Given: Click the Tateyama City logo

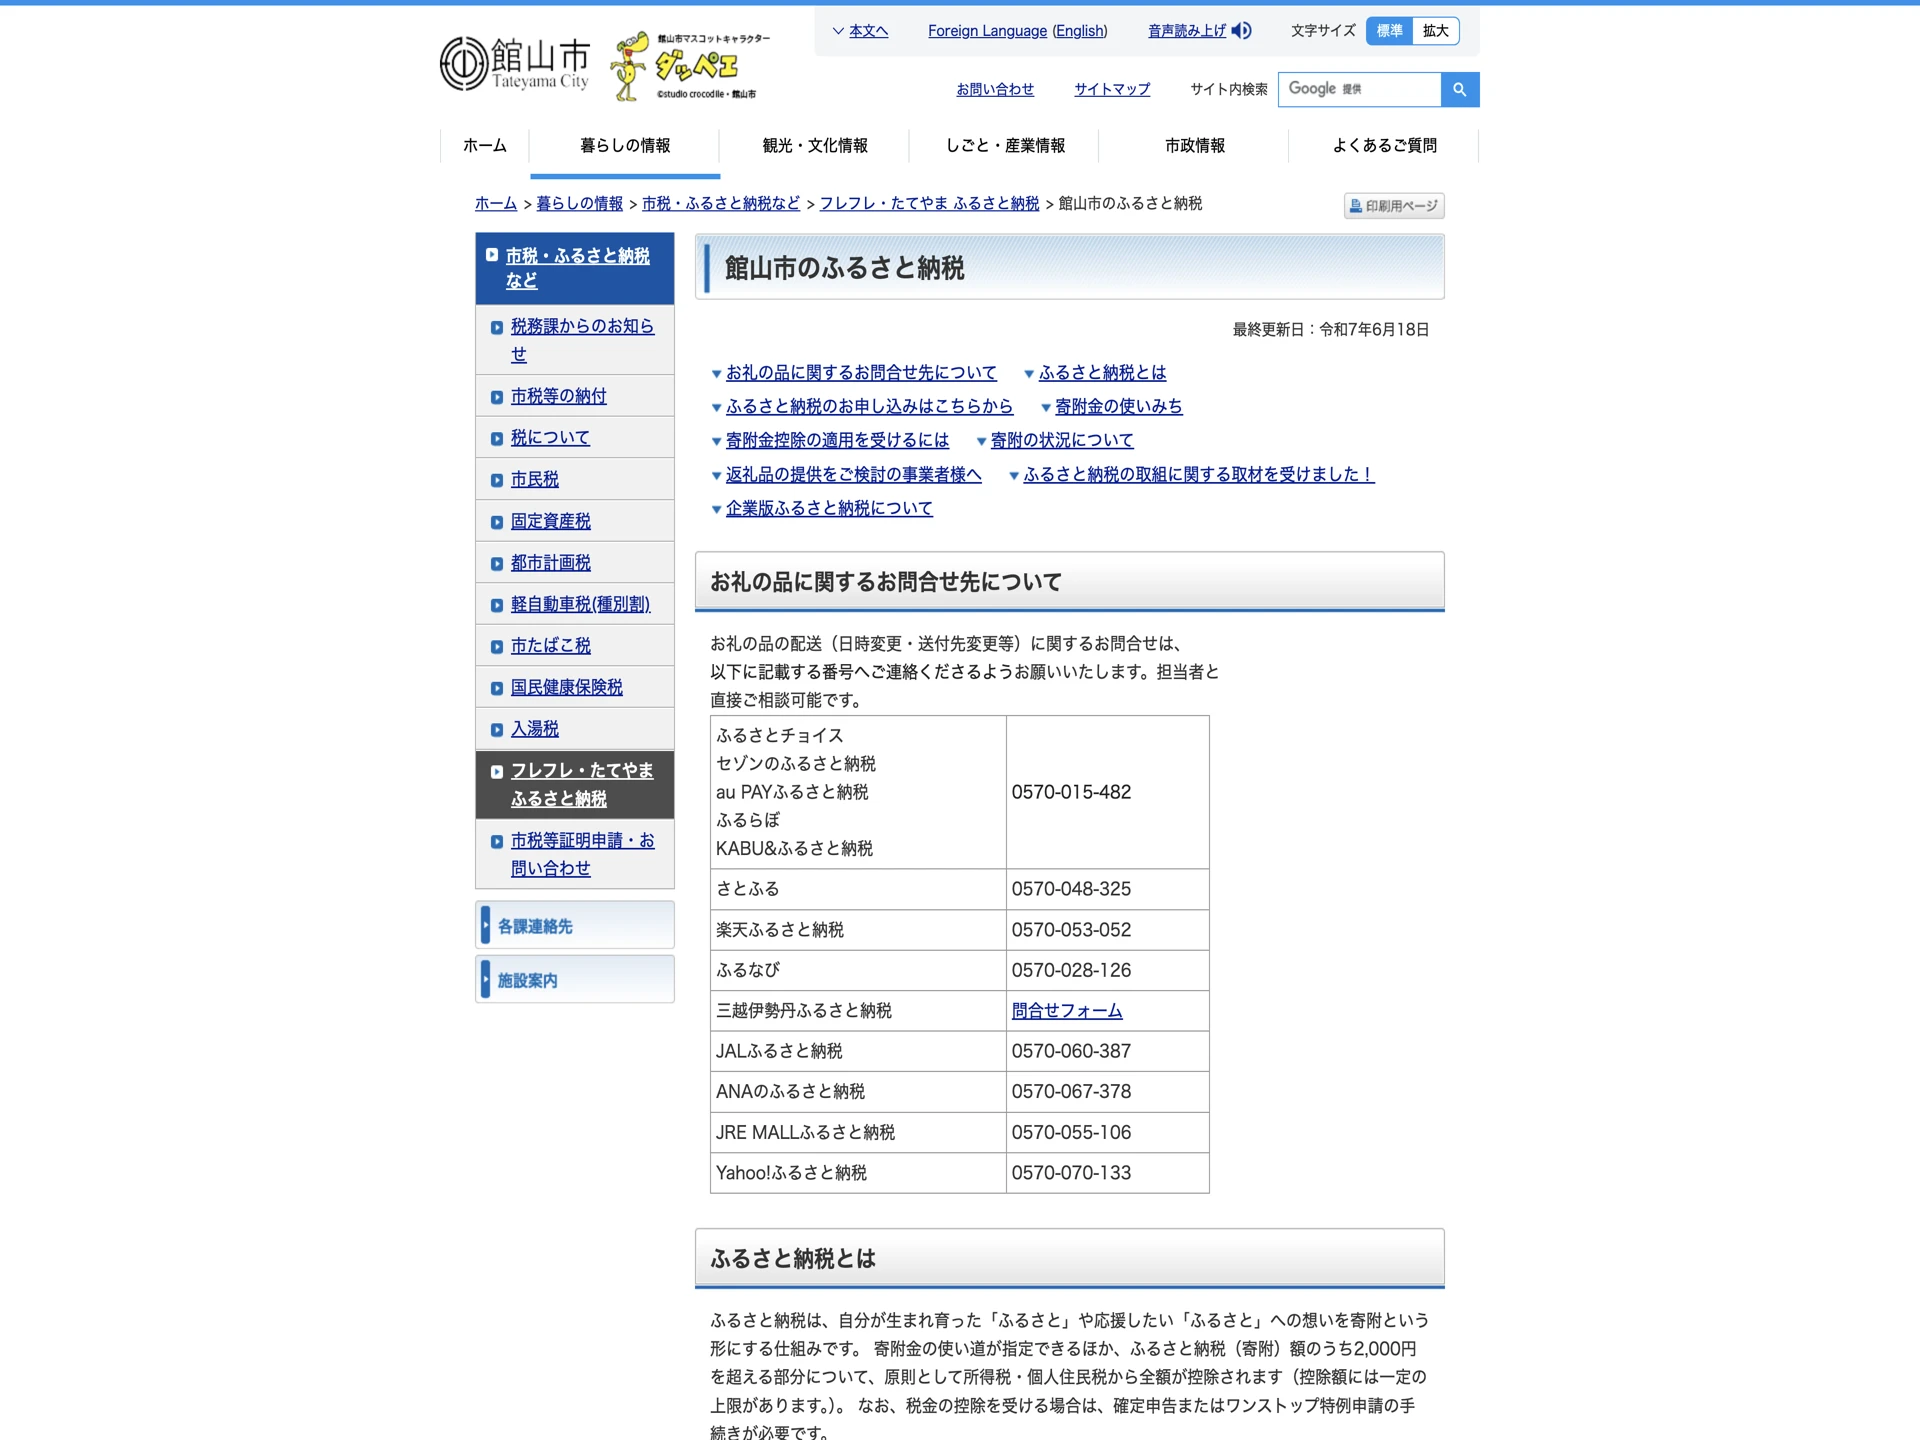Looking at the screenshot, I should tap(515, 64).
